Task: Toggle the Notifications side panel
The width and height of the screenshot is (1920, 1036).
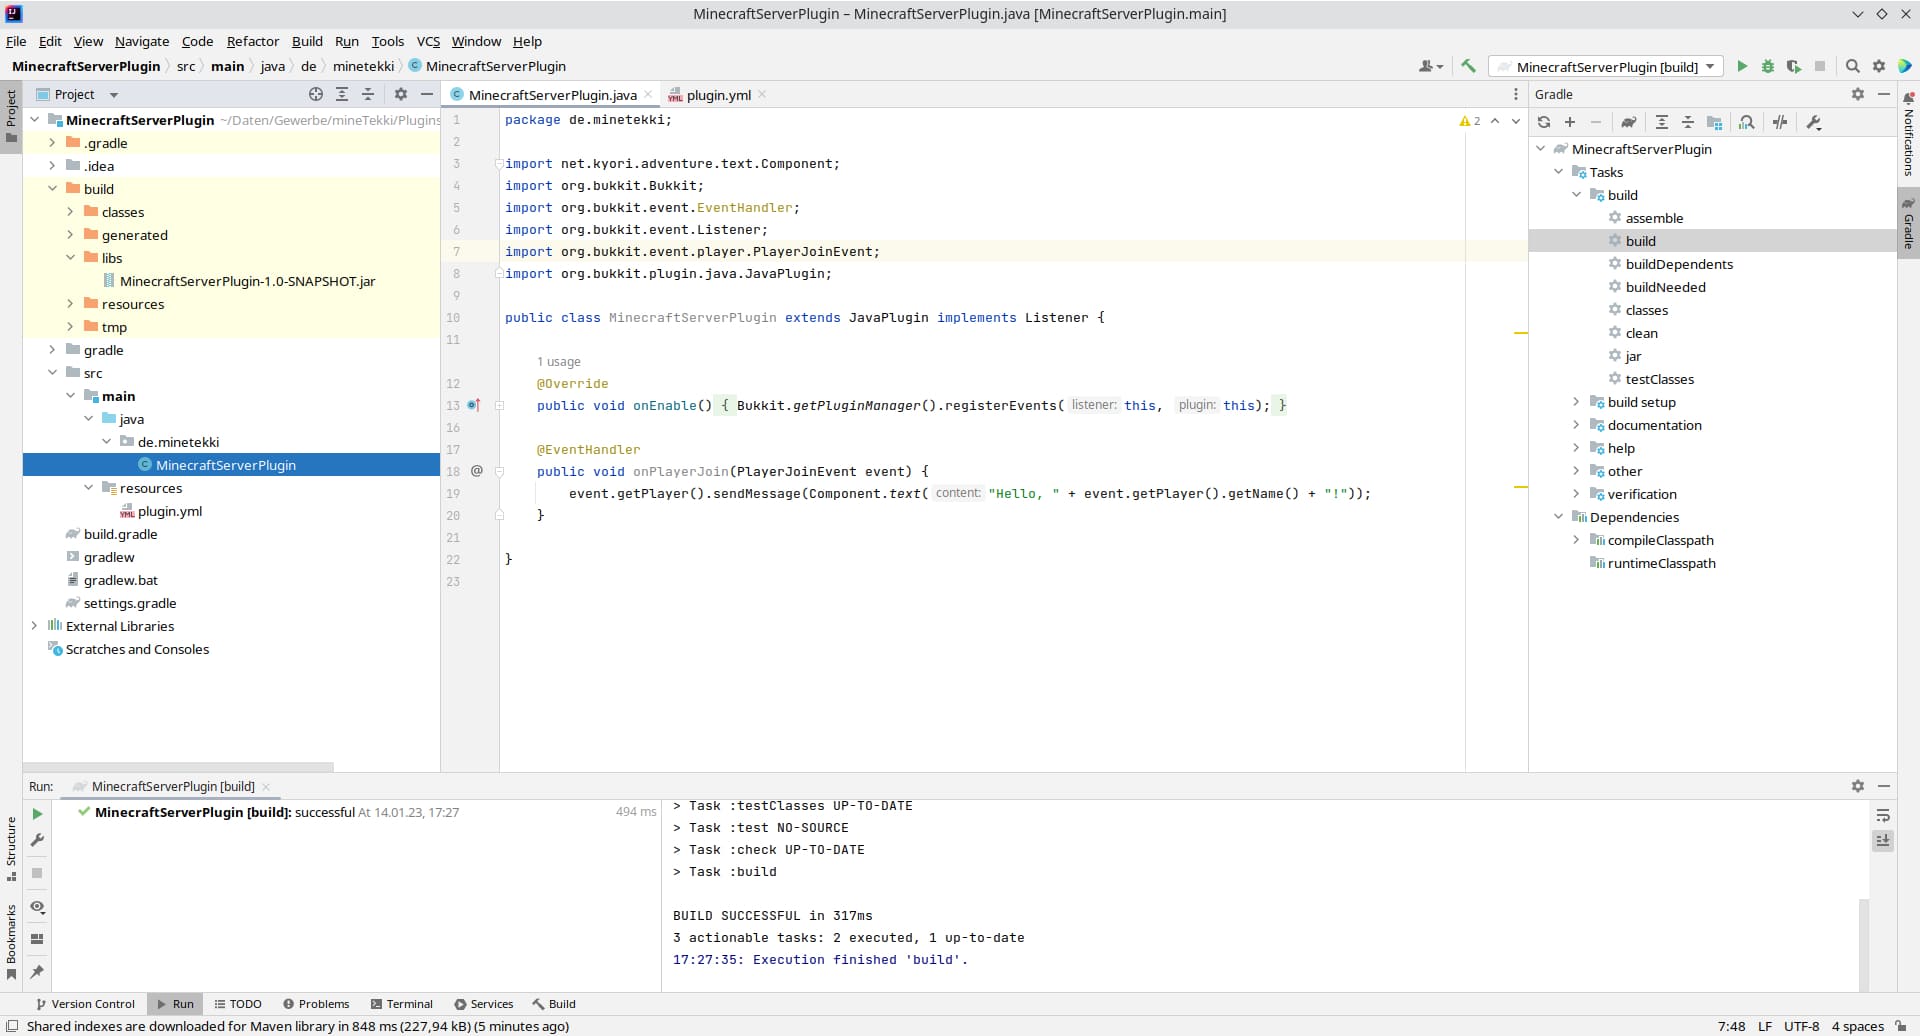Action: click(x=1908, y=134)
